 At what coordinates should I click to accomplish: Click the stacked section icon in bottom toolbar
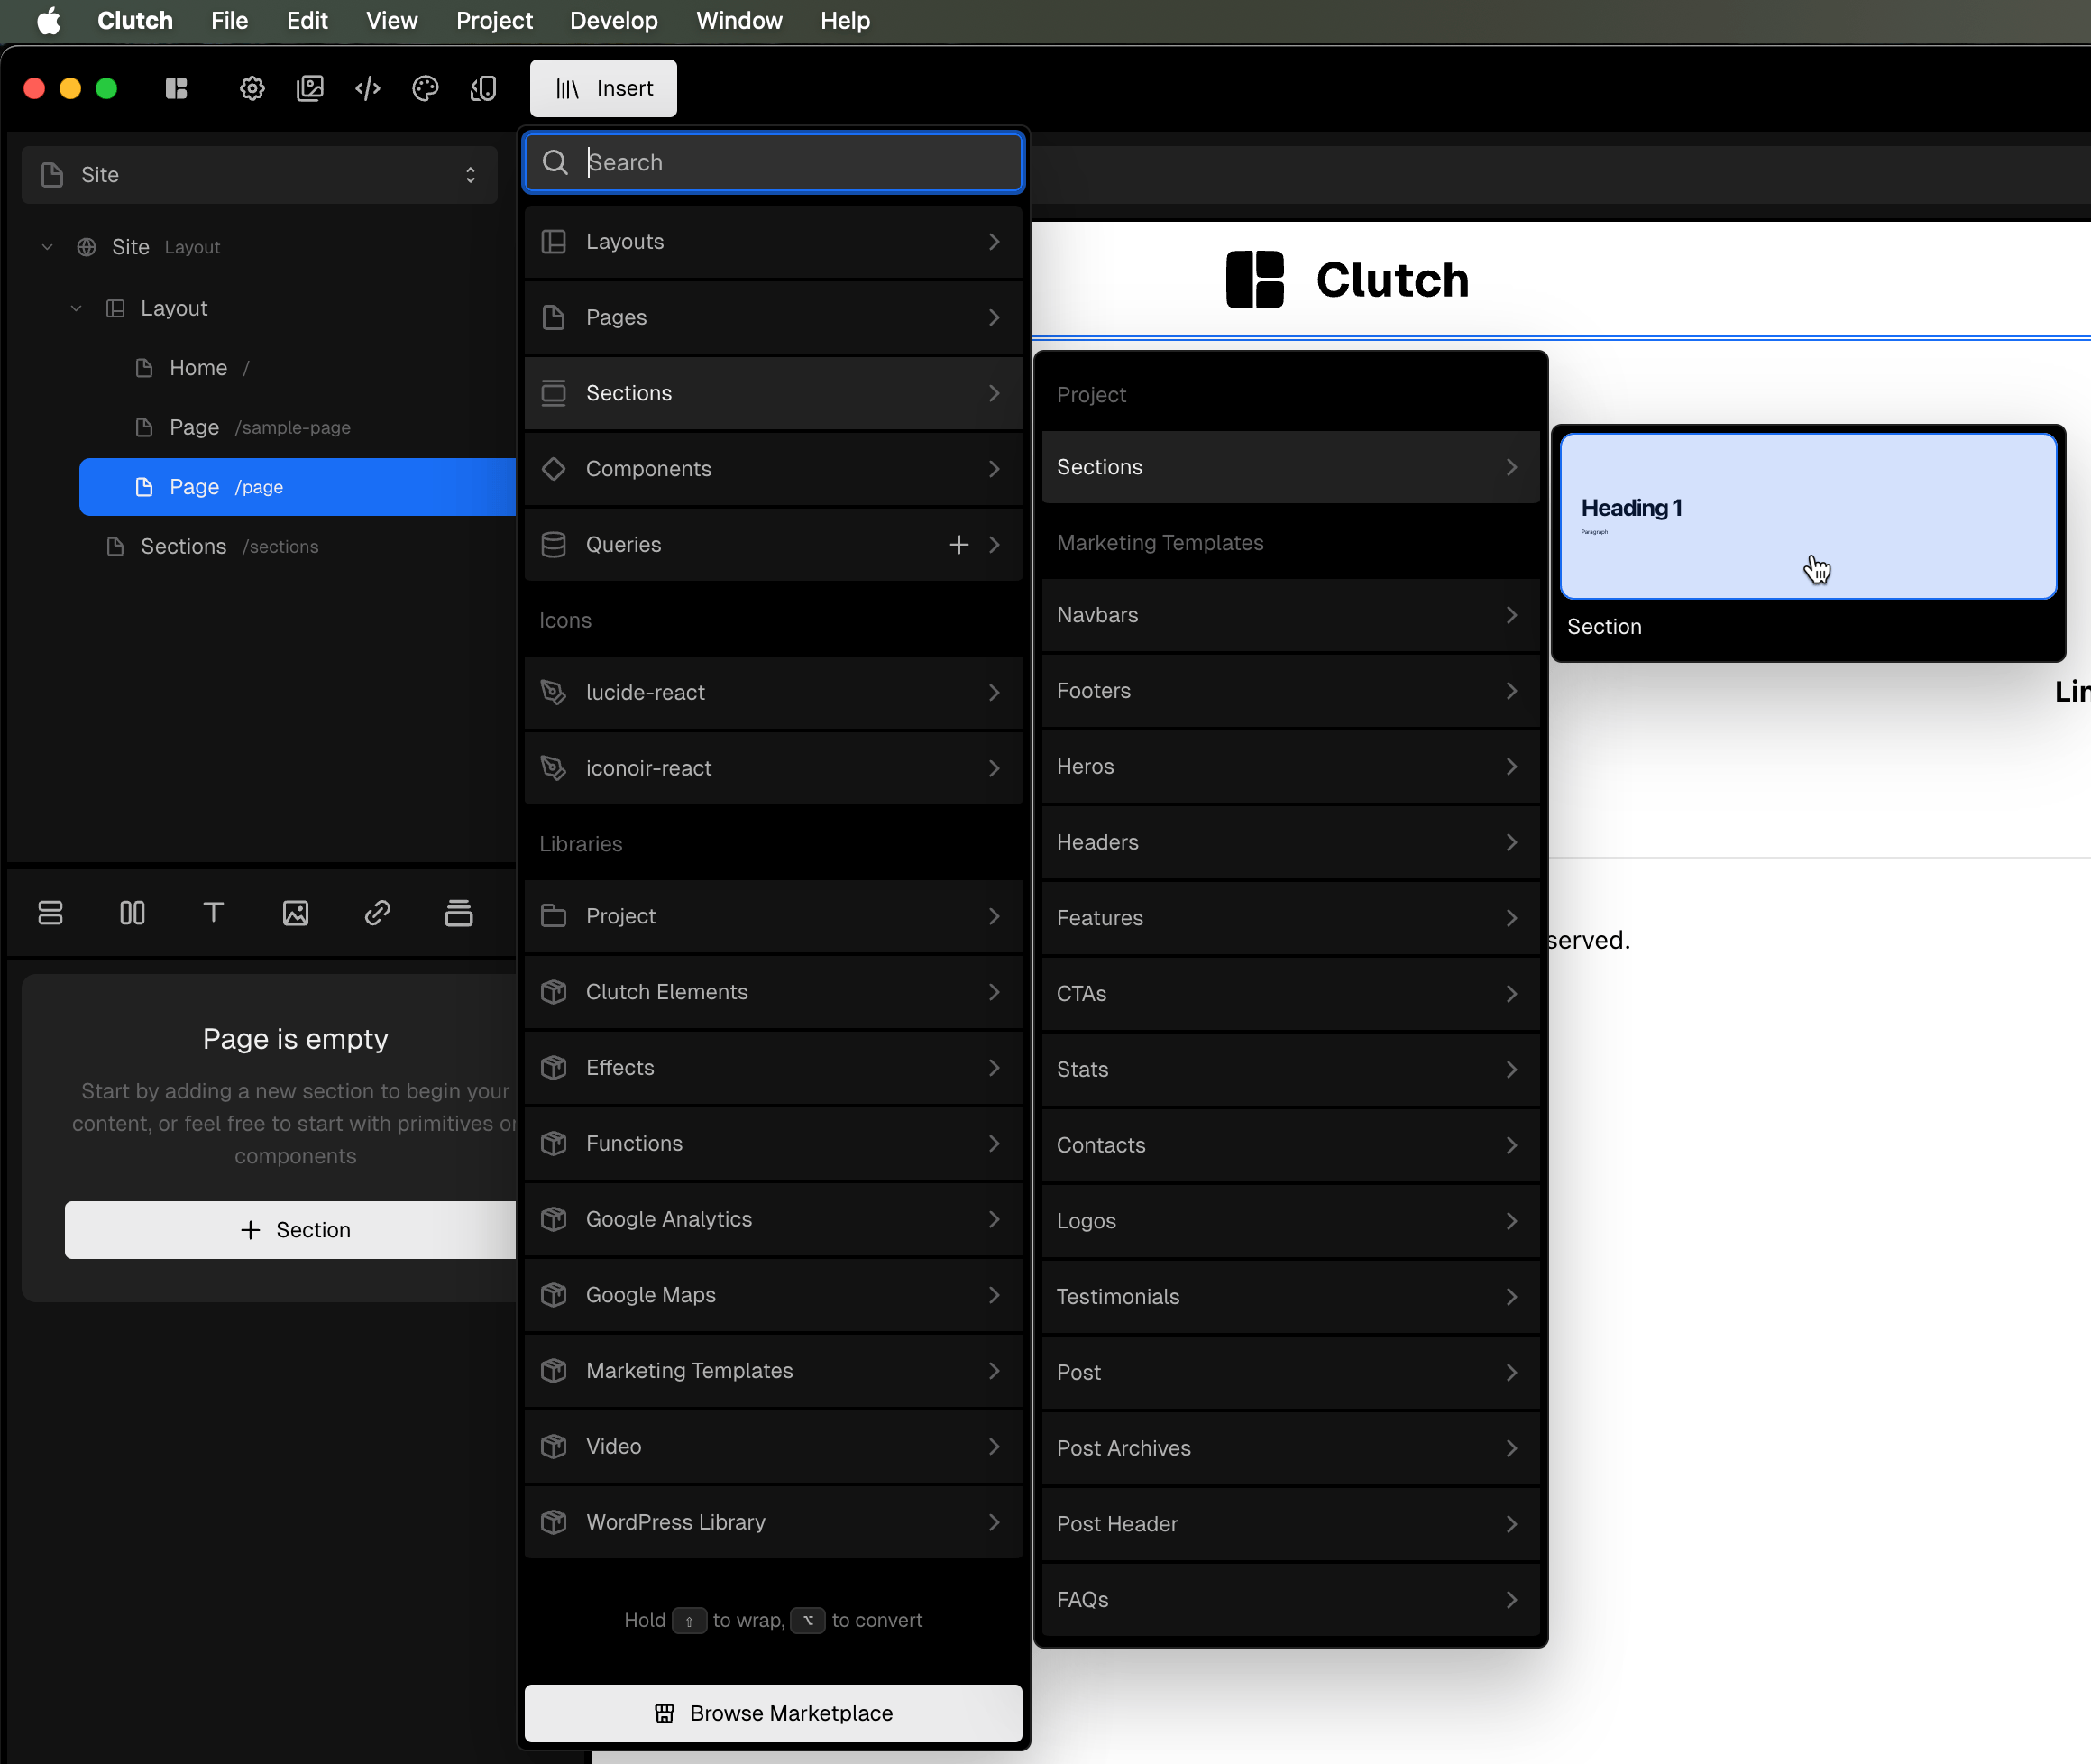pyautogui.click(x=459, y=912)
